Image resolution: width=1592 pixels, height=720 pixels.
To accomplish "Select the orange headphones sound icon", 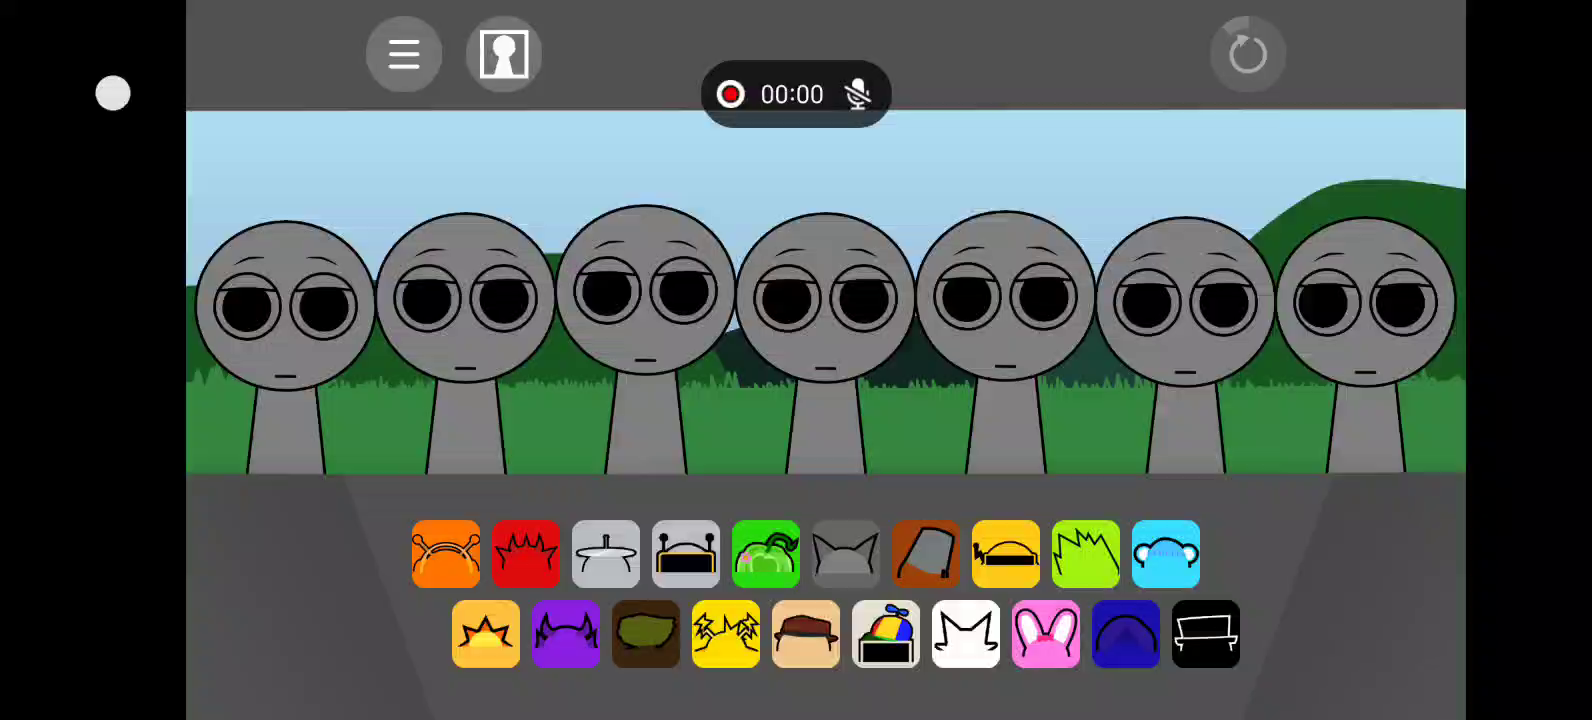I will [x=446, y=554].
